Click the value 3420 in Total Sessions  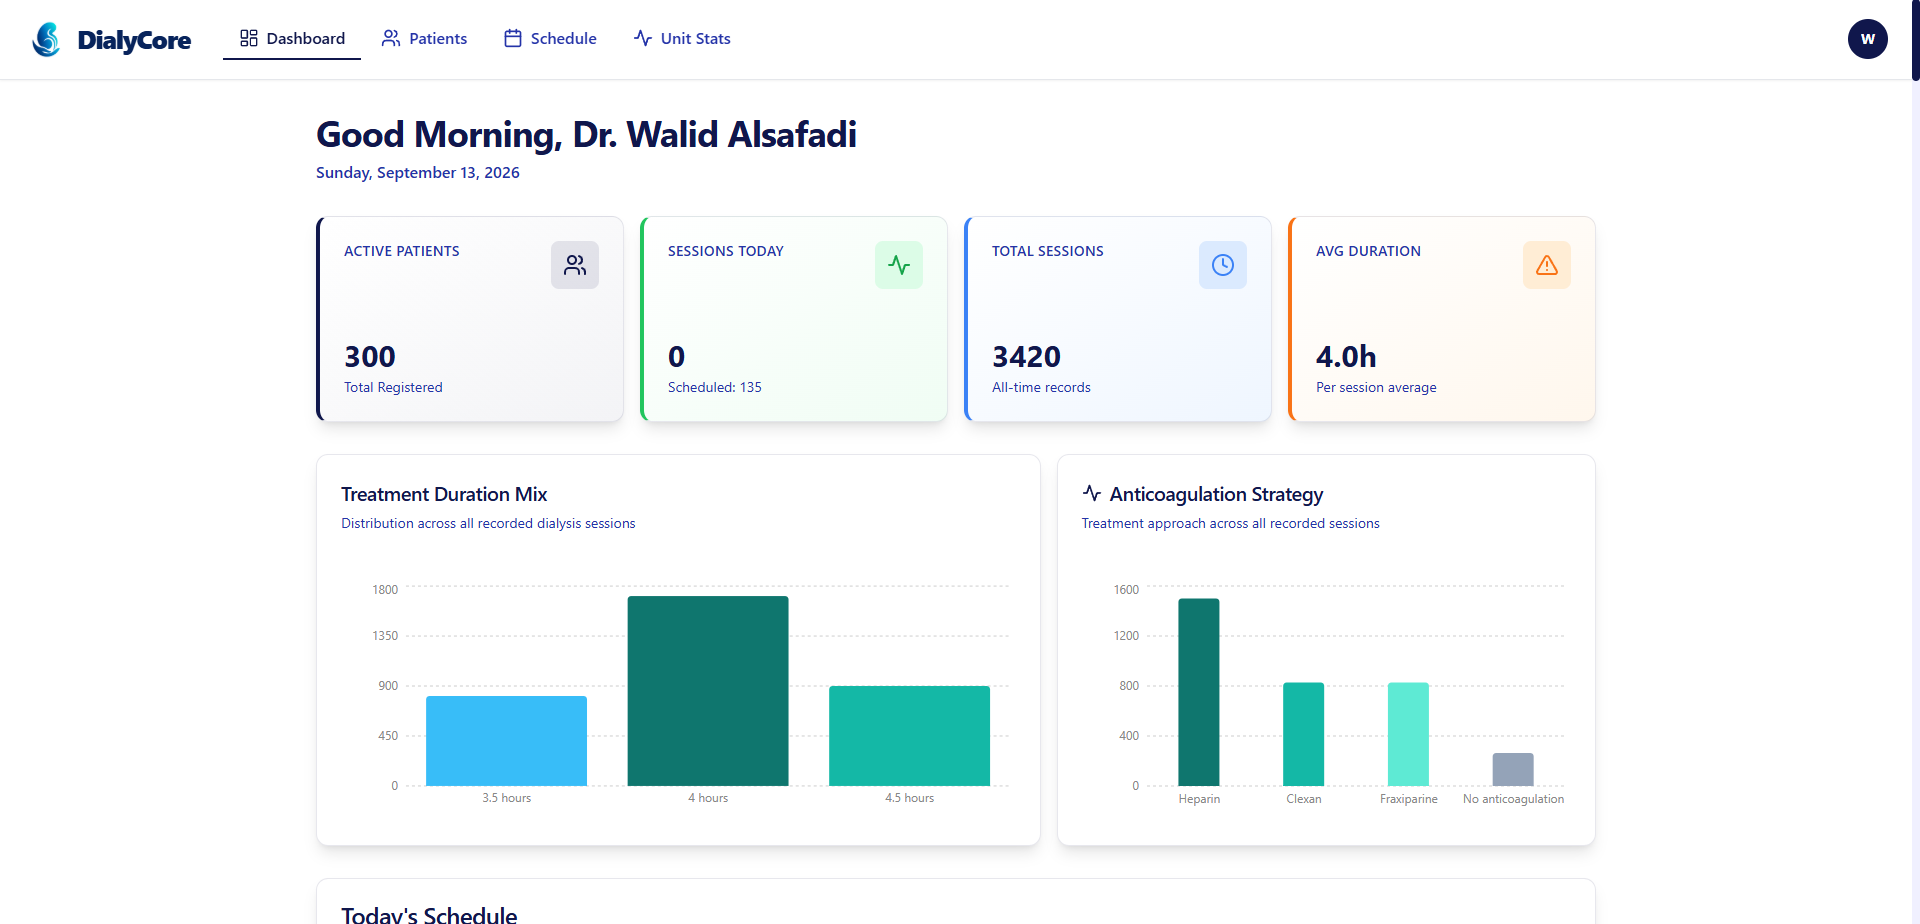click(1026, 357)
